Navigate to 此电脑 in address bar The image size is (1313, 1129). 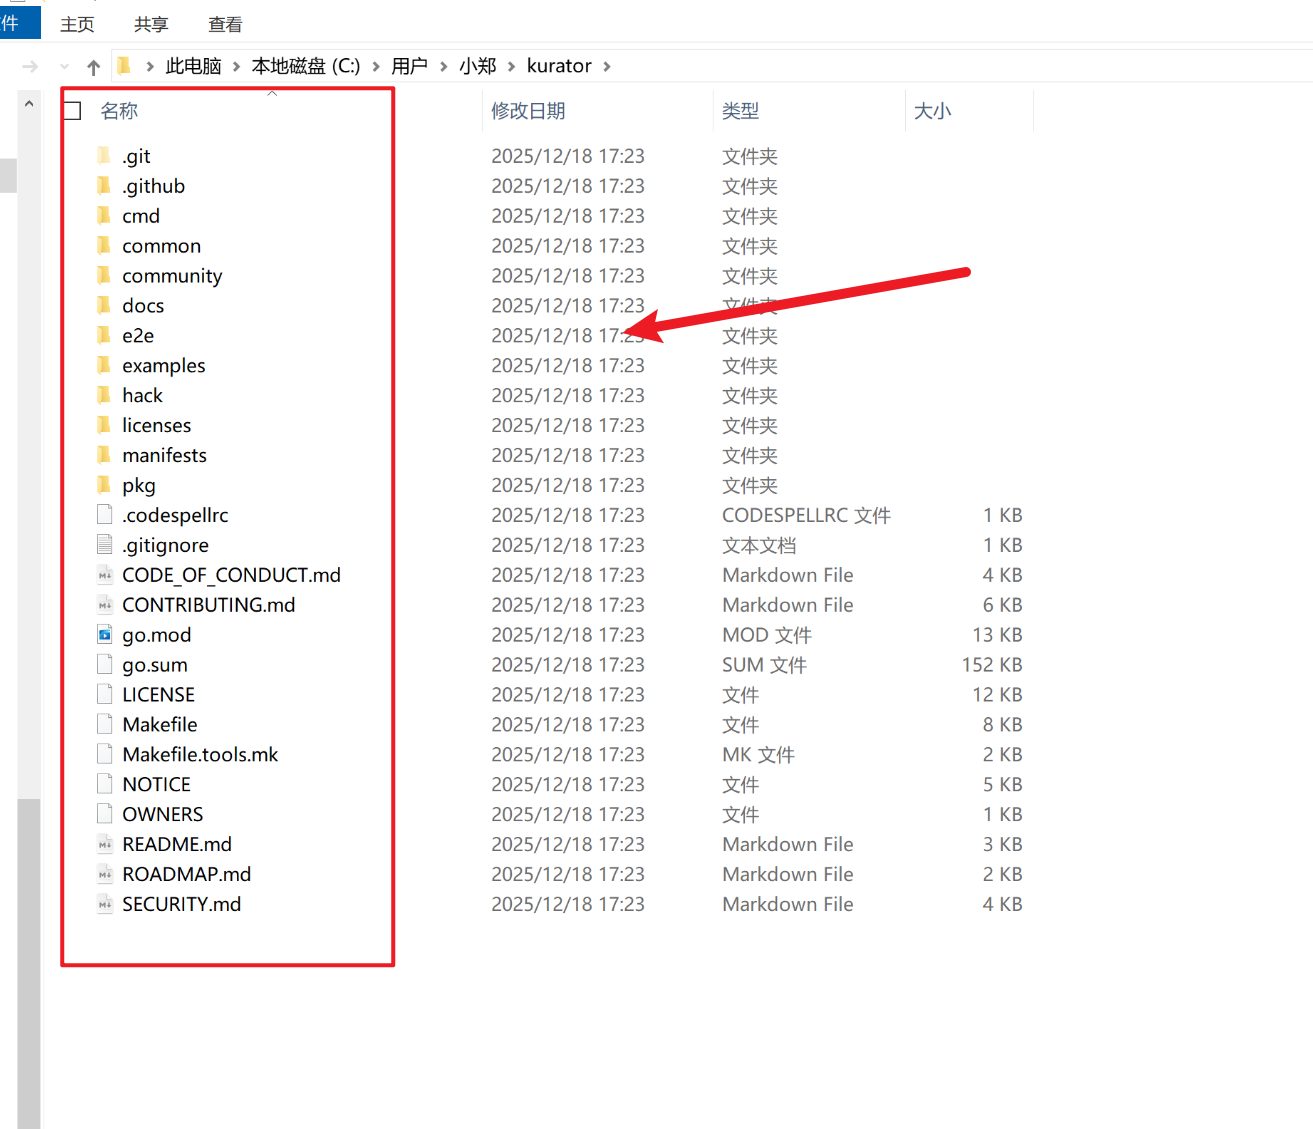click(193, 66)
